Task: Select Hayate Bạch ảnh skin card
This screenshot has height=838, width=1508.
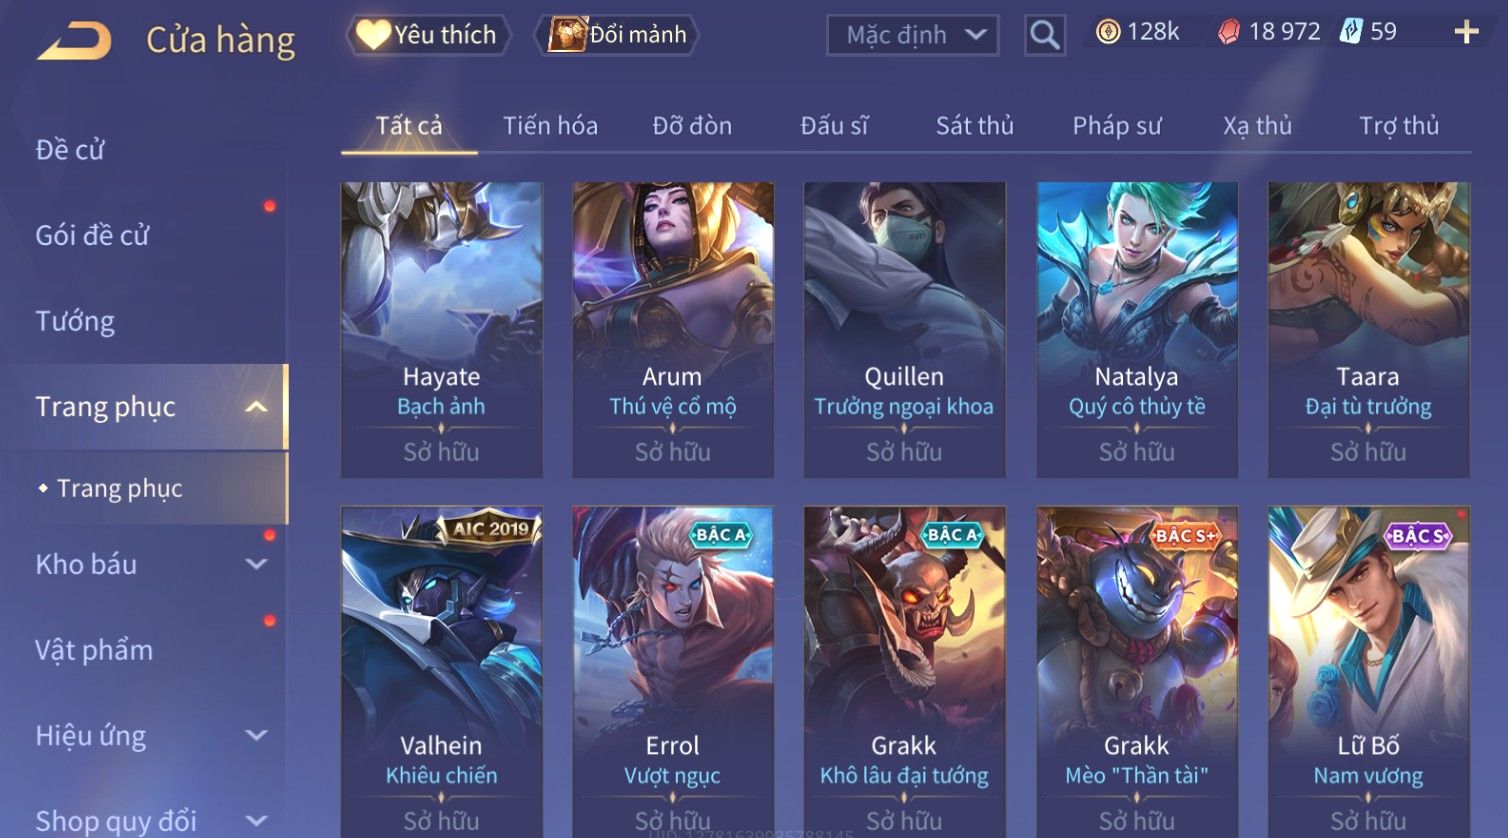Action: pyautogui.click(x=441, y=330)
